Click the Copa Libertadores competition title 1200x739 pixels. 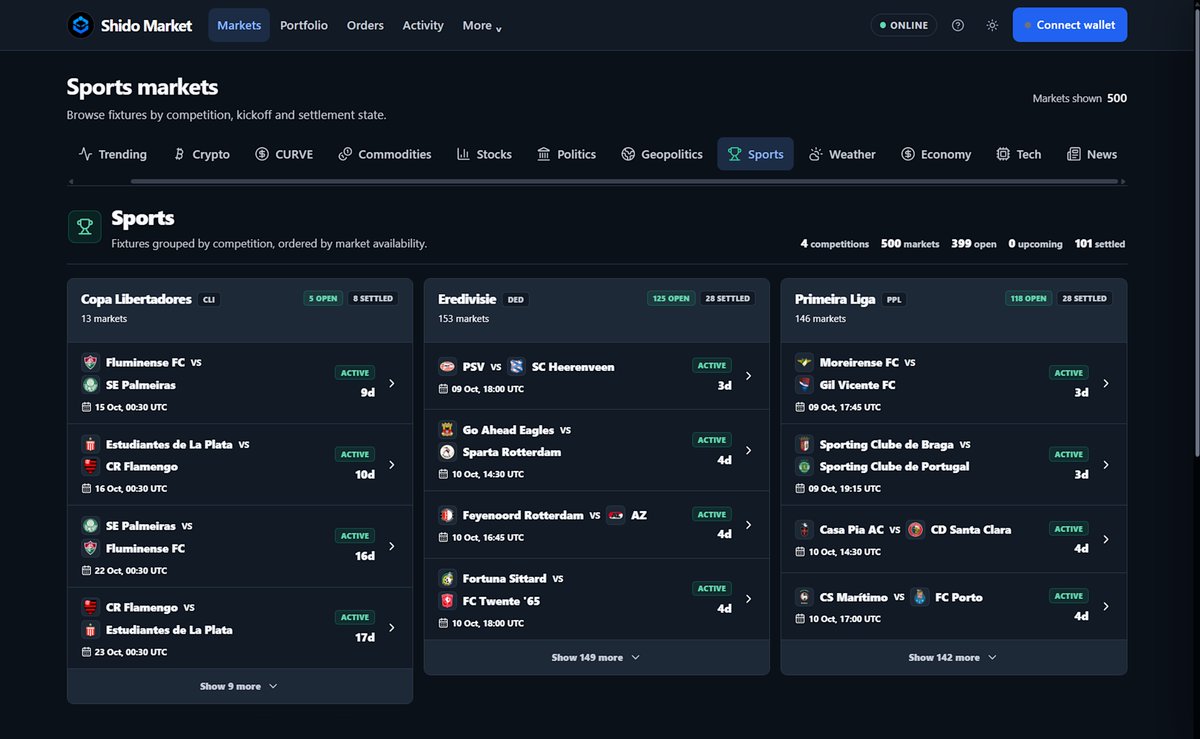click(136, 299)
